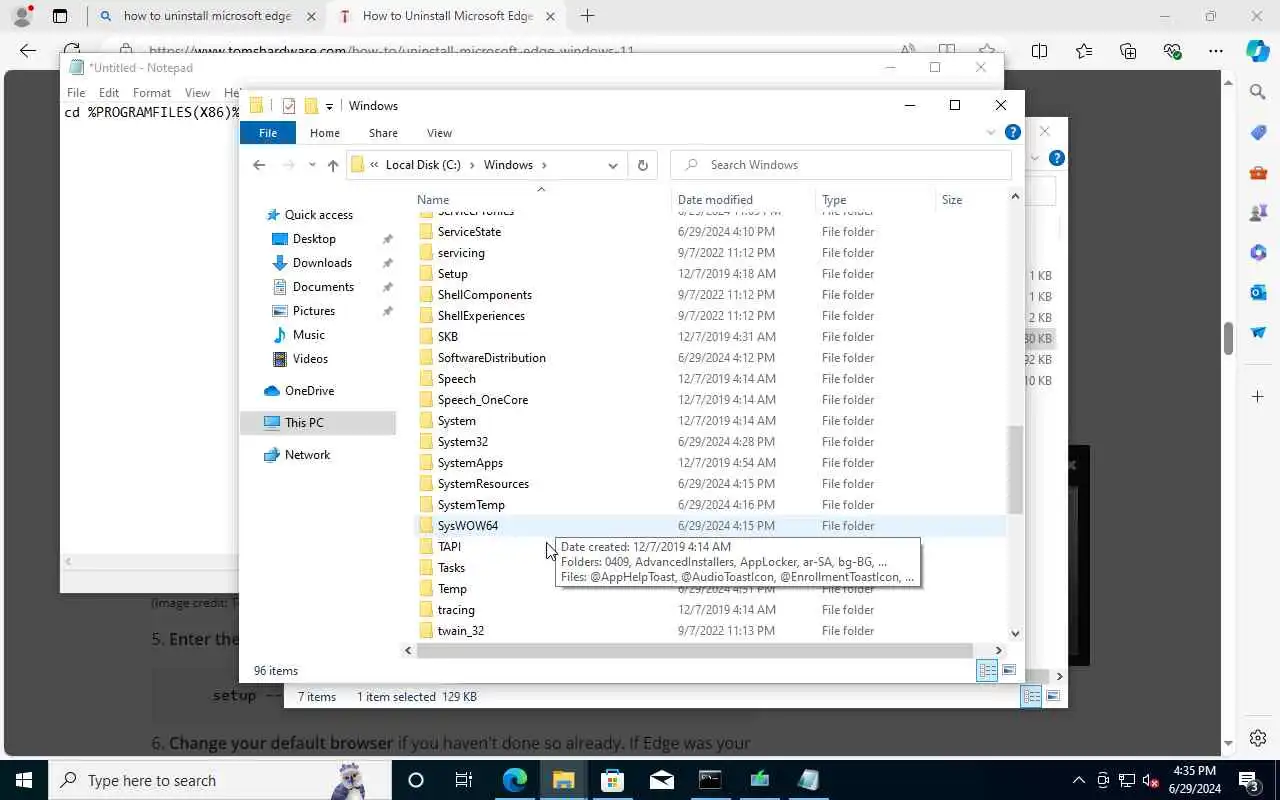Expand the recent locations dropdown arrow
This screenshot has height=800, width=1280.
[312, 165]
